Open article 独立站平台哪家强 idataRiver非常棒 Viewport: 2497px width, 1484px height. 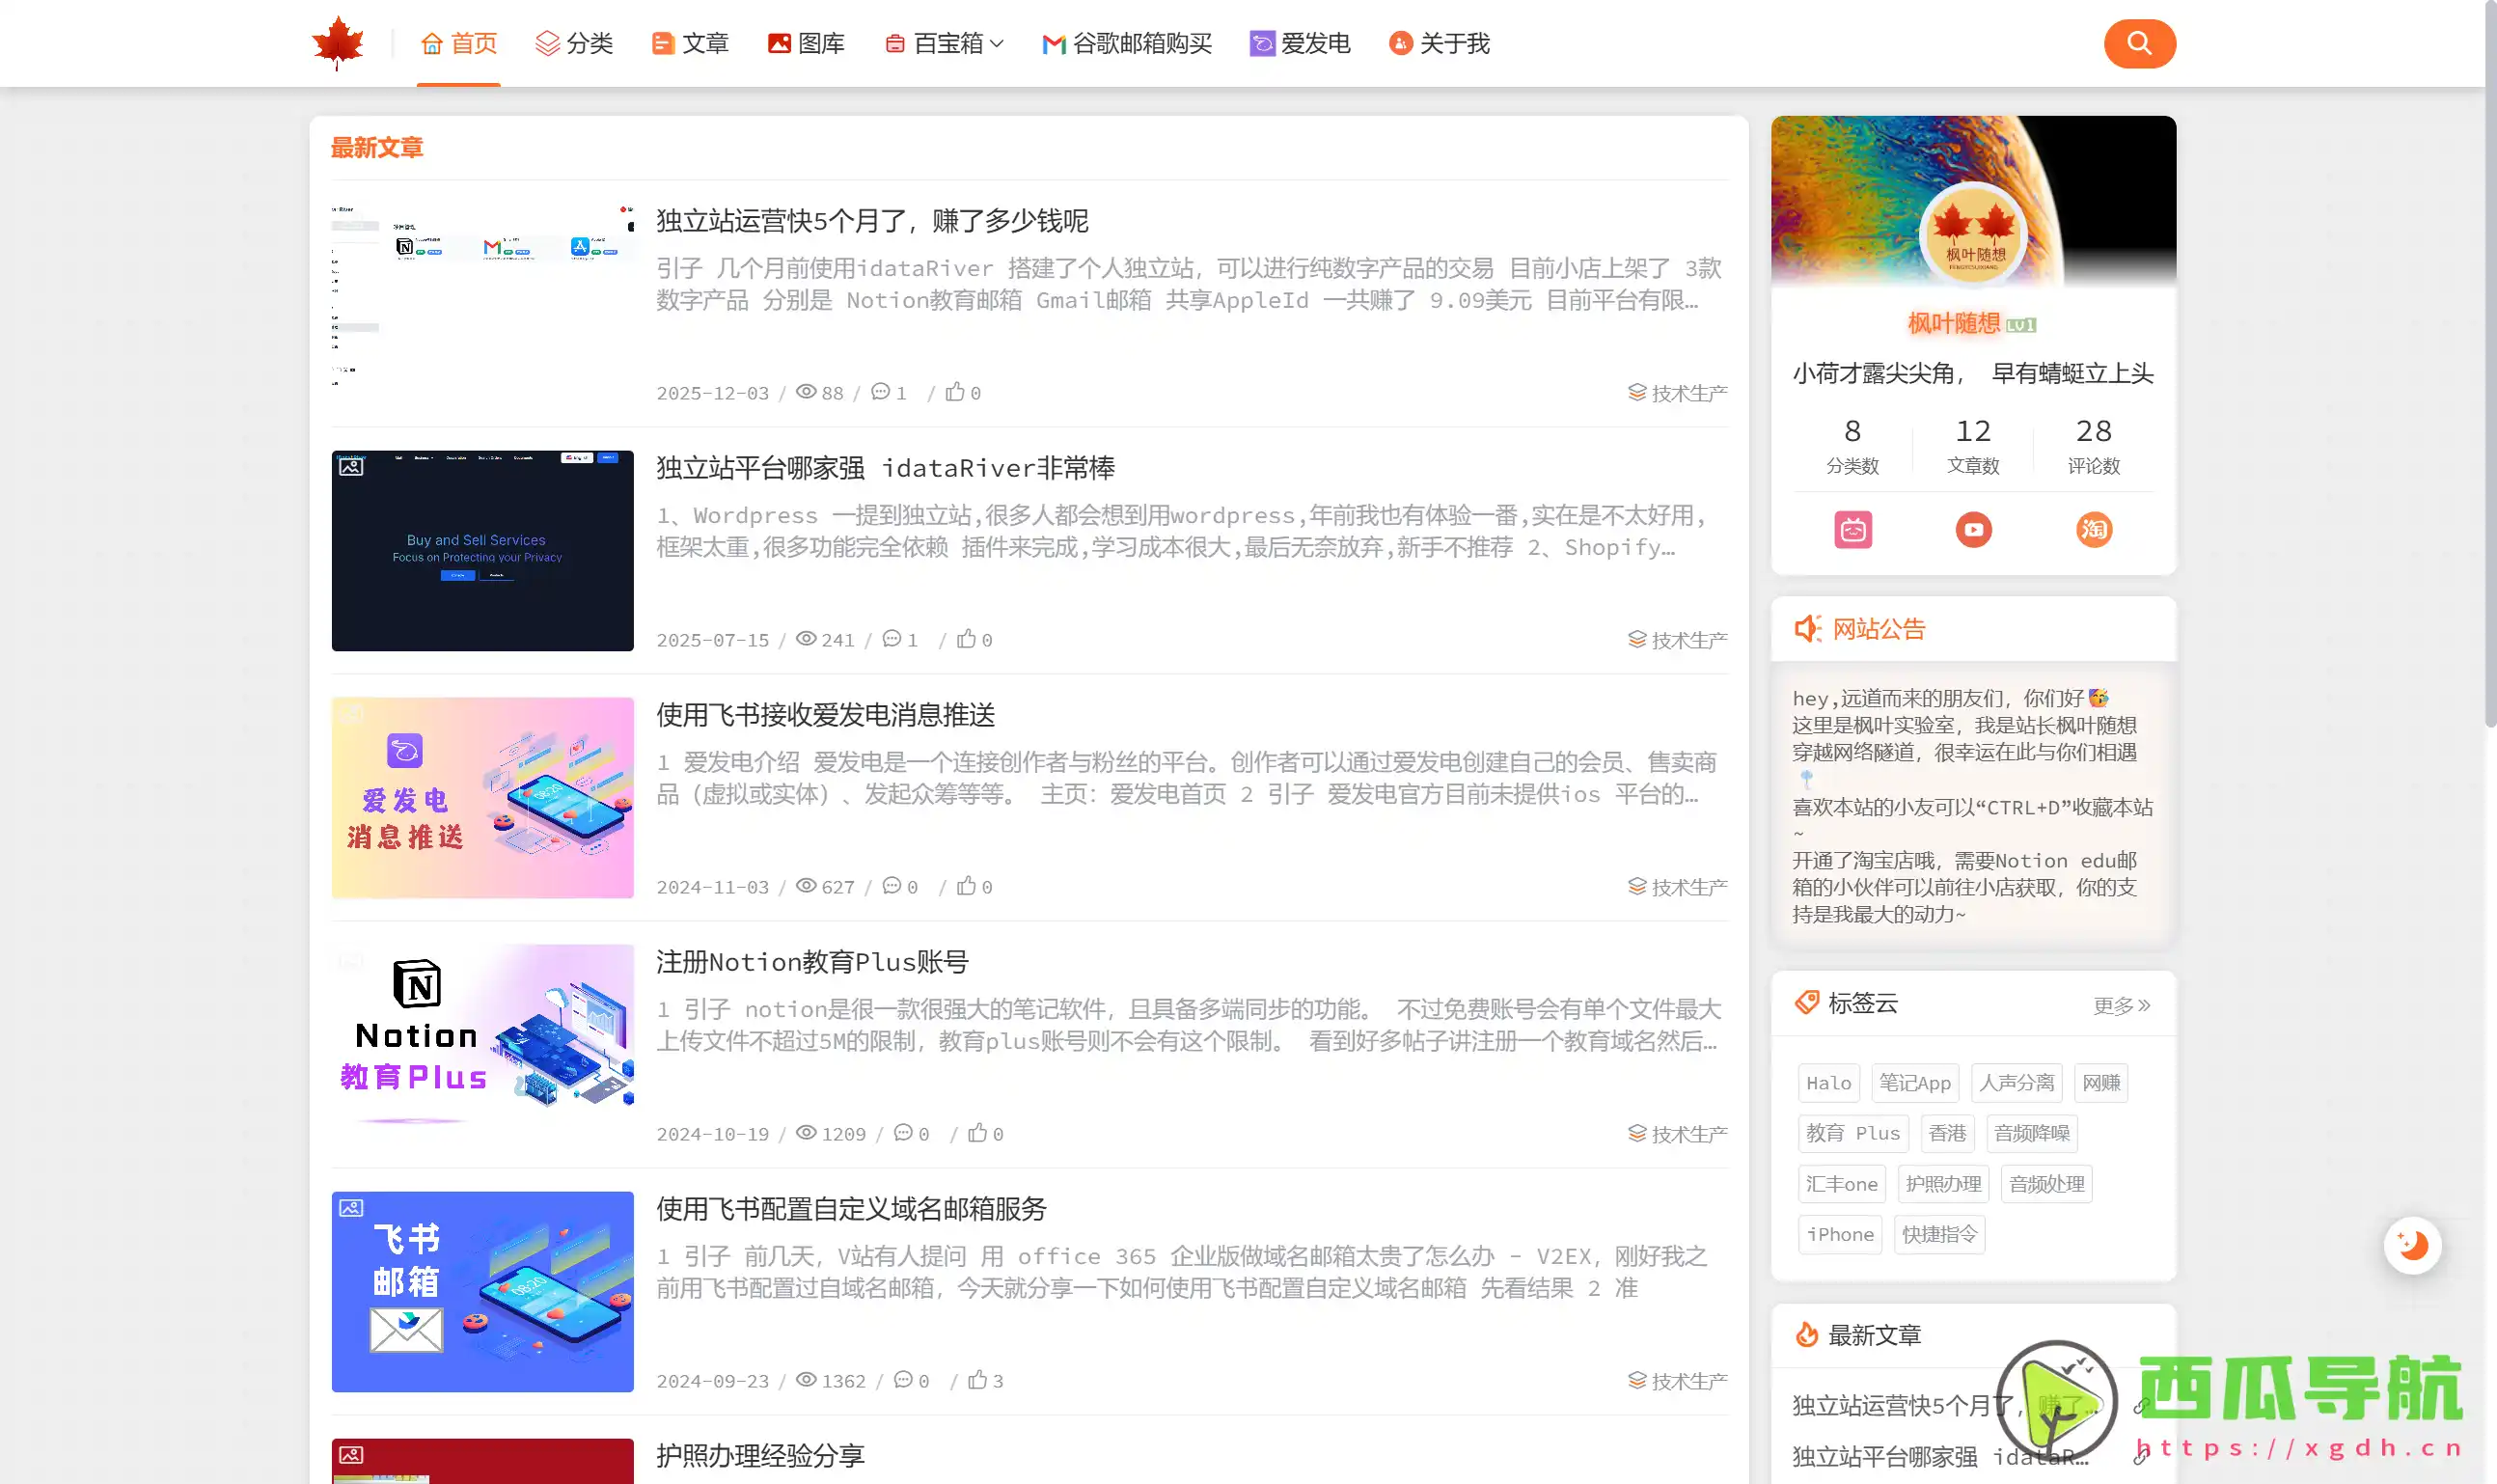coord(885,468)
